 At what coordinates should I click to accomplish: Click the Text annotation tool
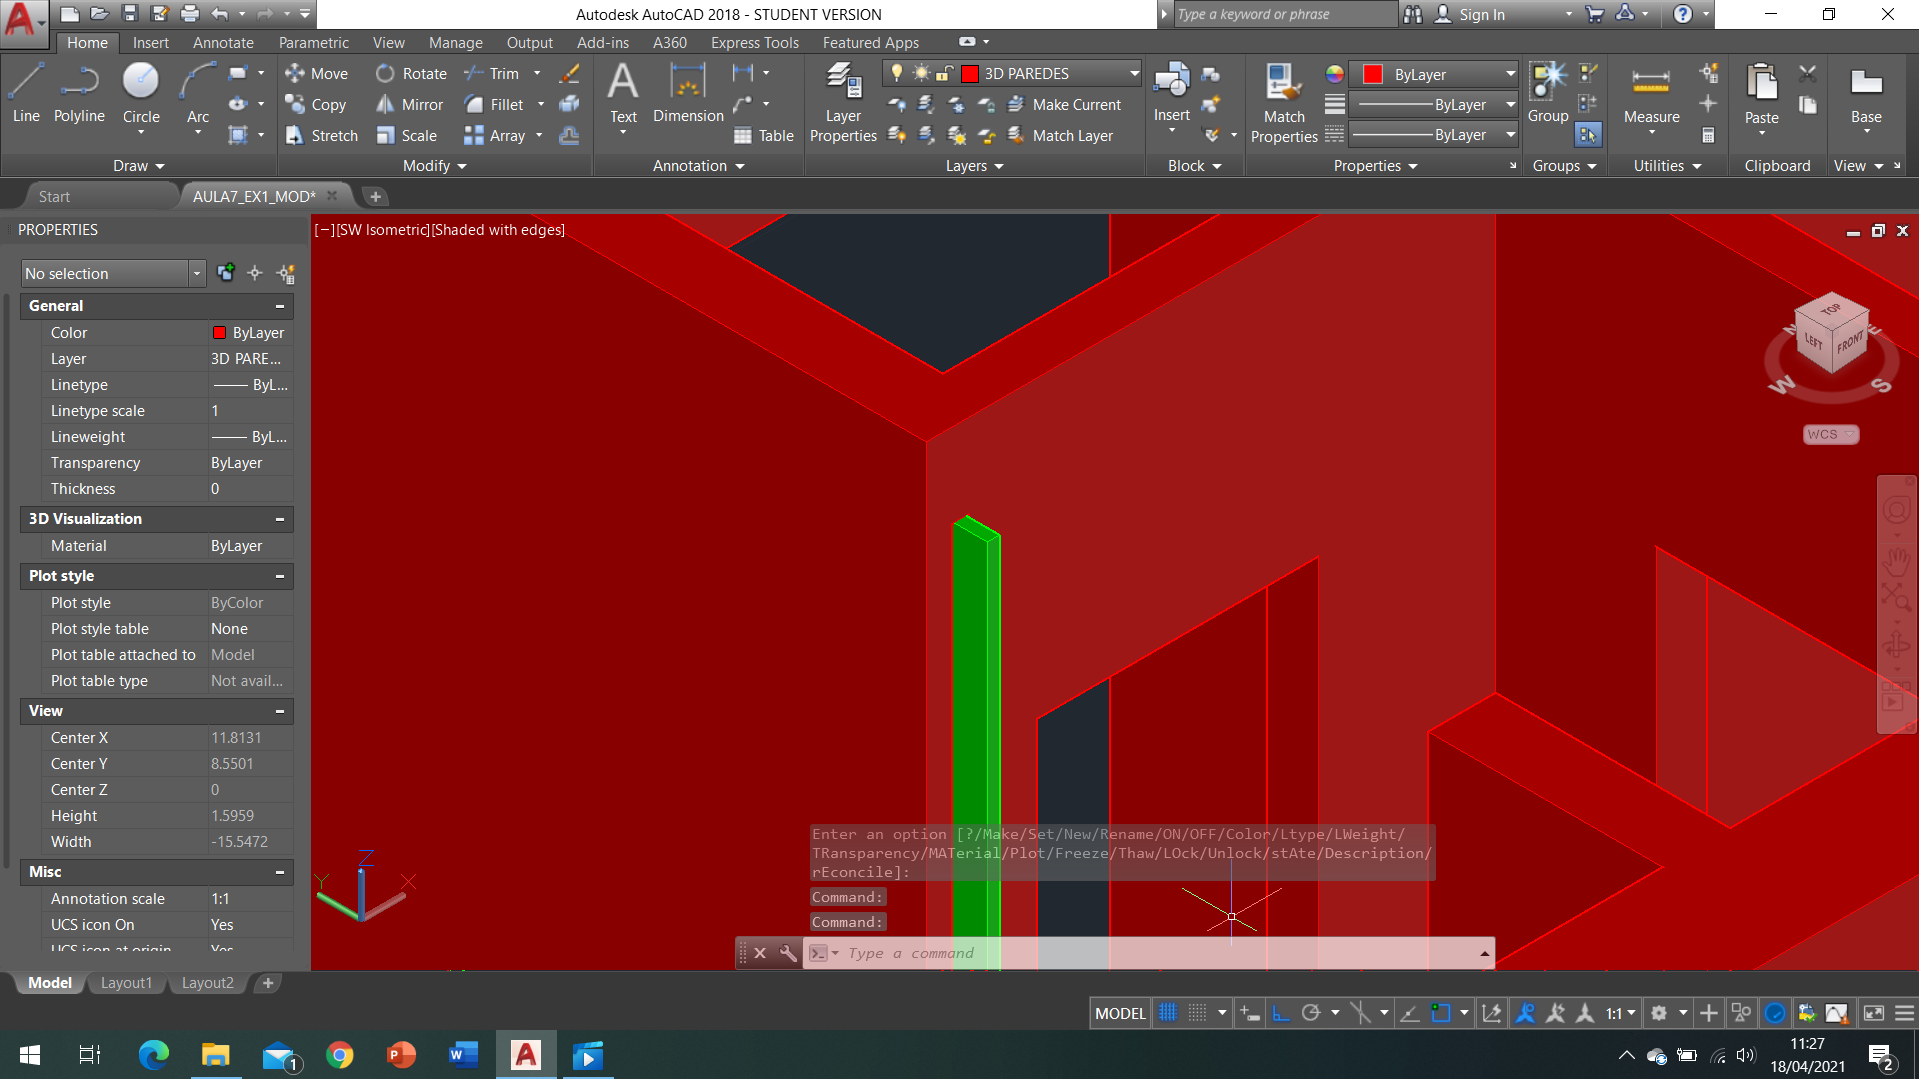point(623,94)
